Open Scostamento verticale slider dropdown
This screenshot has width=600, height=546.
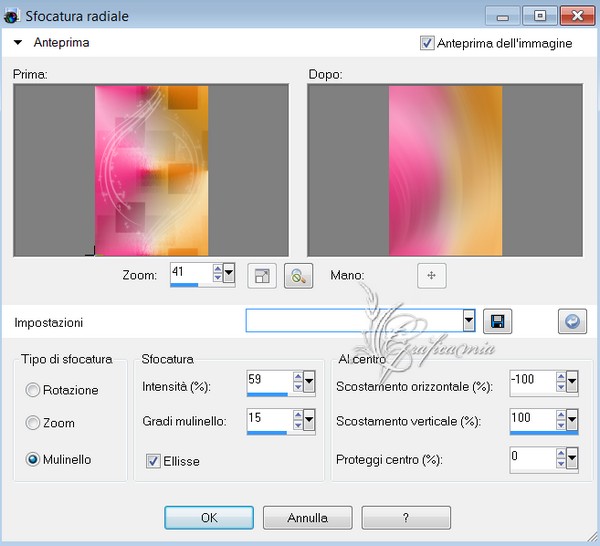[x=572, y=420]
